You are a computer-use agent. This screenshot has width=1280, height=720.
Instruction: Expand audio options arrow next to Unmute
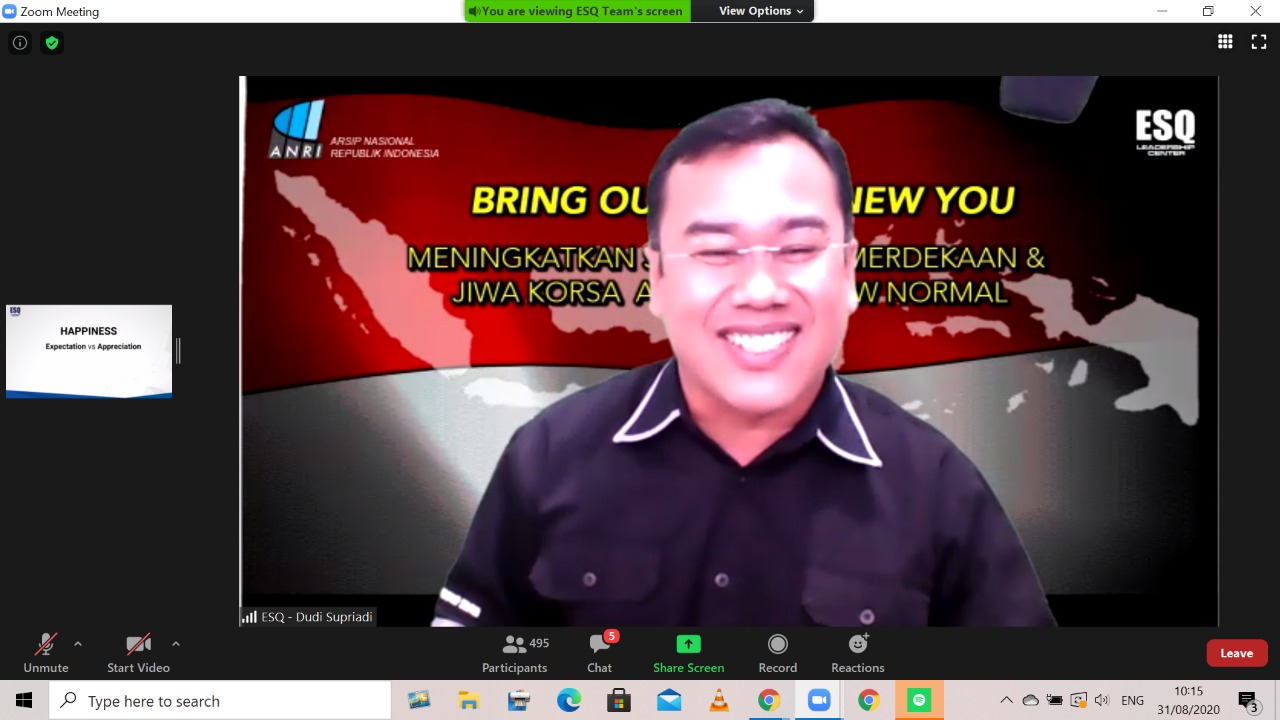78,644
